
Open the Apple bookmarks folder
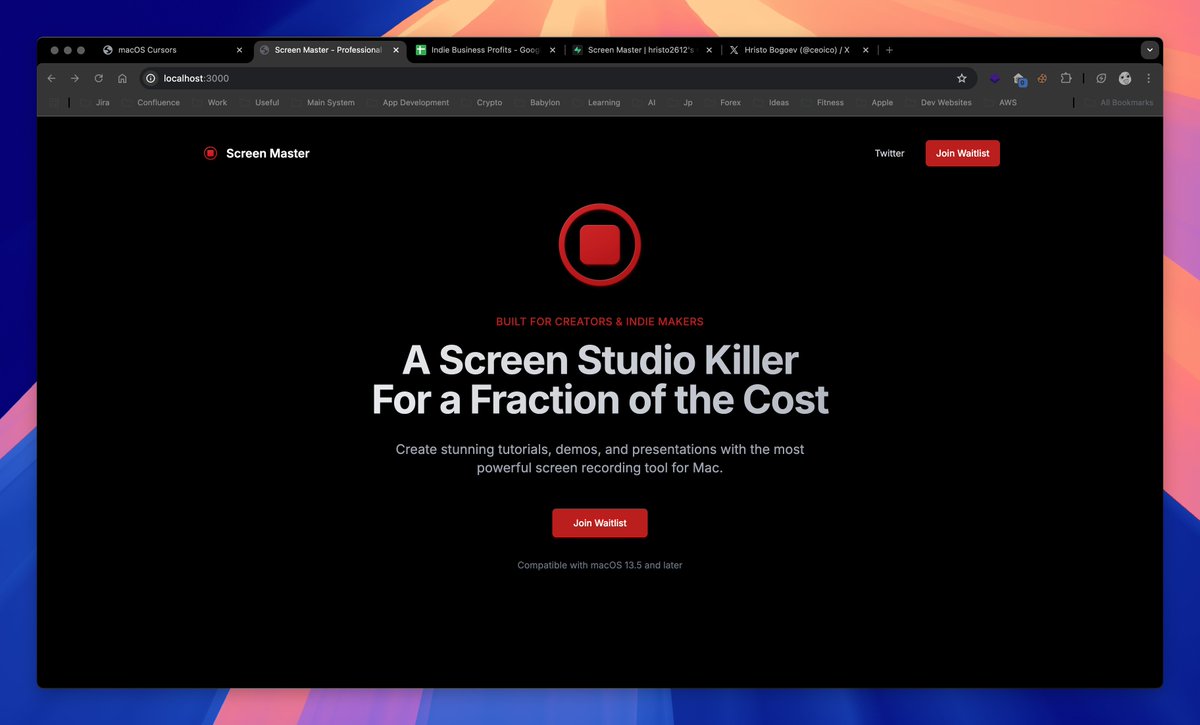873,102
